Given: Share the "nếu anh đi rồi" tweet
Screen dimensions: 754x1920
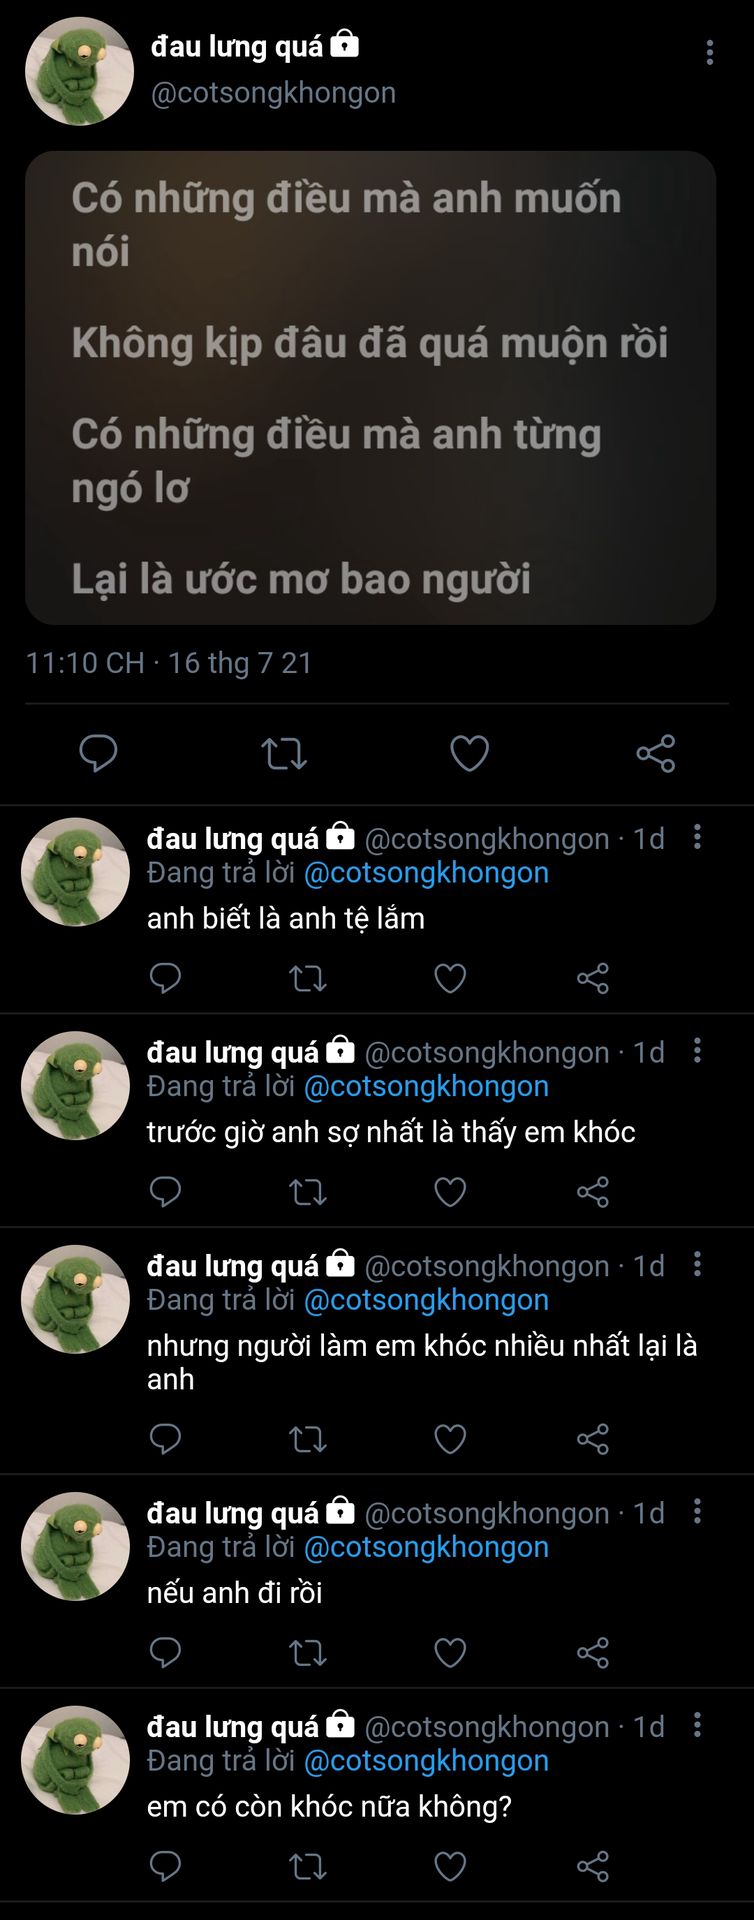Looking at the screenshot, I should (593, 1653).
